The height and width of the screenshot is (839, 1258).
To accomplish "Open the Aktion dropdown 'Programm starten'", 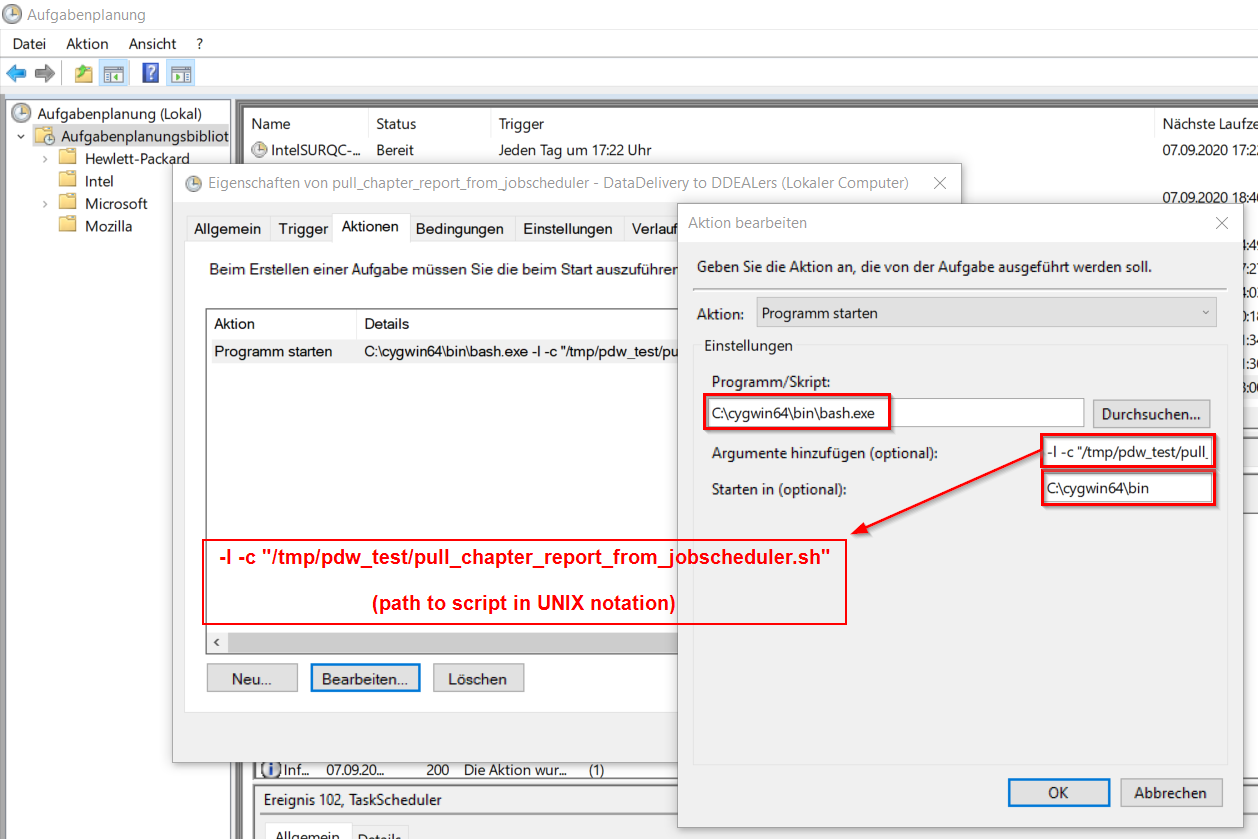I will 986,313.
